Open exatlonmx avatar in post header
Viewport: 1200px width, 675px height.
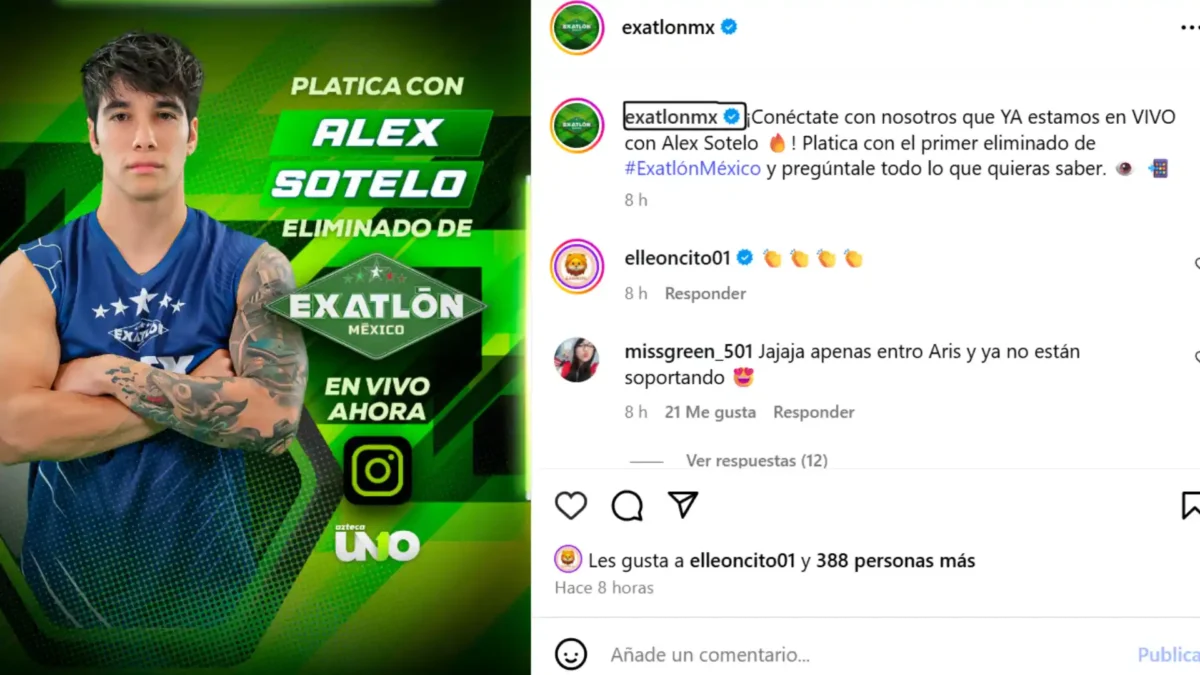(577, 28)
